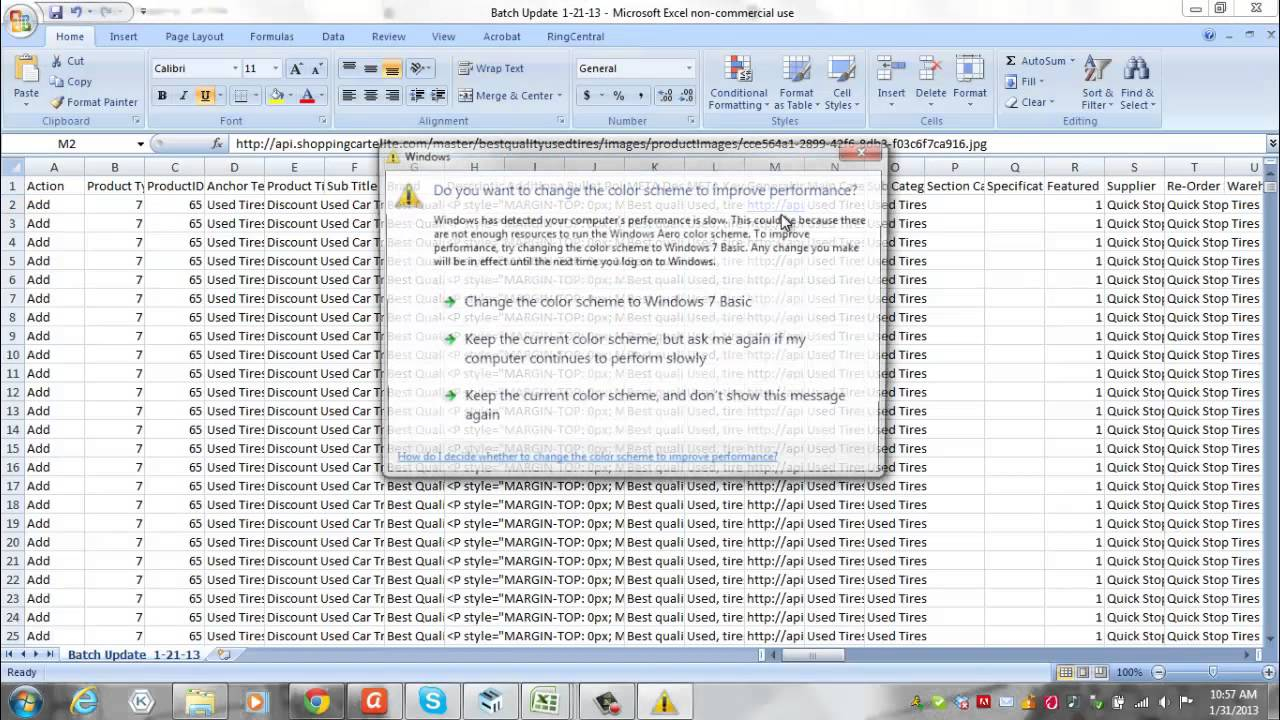This screenshot has width=1280, height=720.
Task: Open Internet Explorer from taskbar
Action: 84,702
